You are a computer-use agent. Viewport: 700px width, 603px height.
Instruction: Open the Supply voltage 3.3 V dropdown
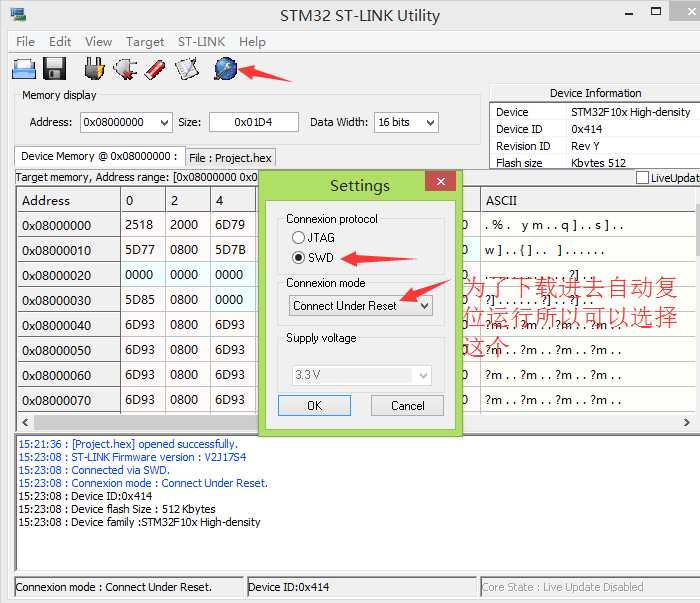[x=360, y=375]
